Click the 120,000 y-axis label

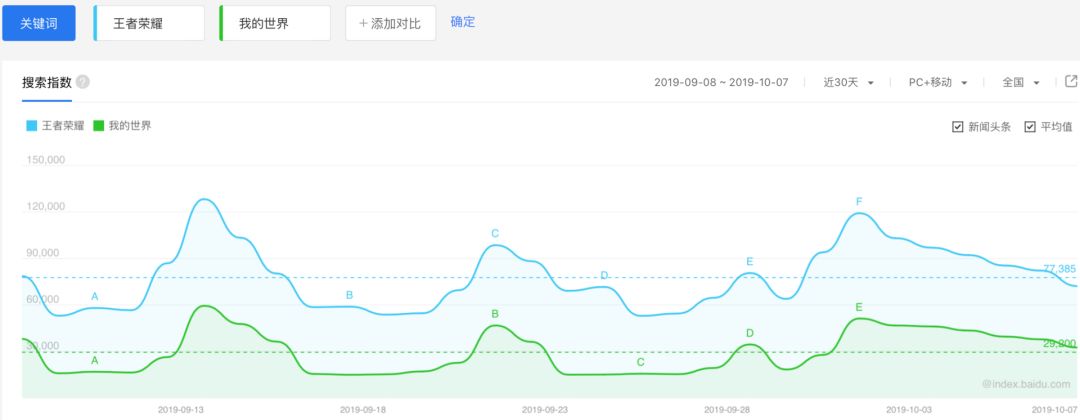[45, 207]
